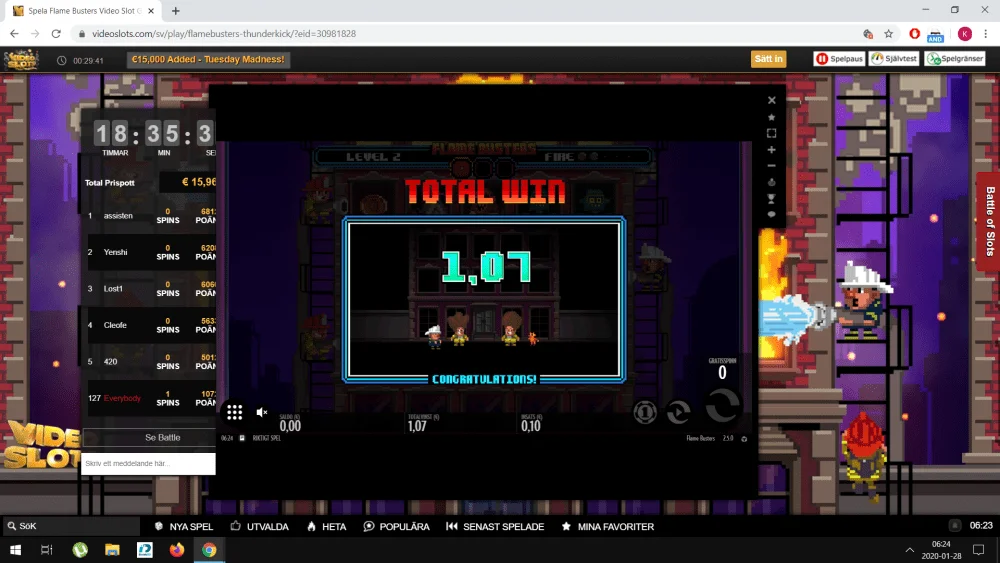The image size is (1000, 563).
Task: Open File Explorer from the taskbar
Action: click(112, 550)
